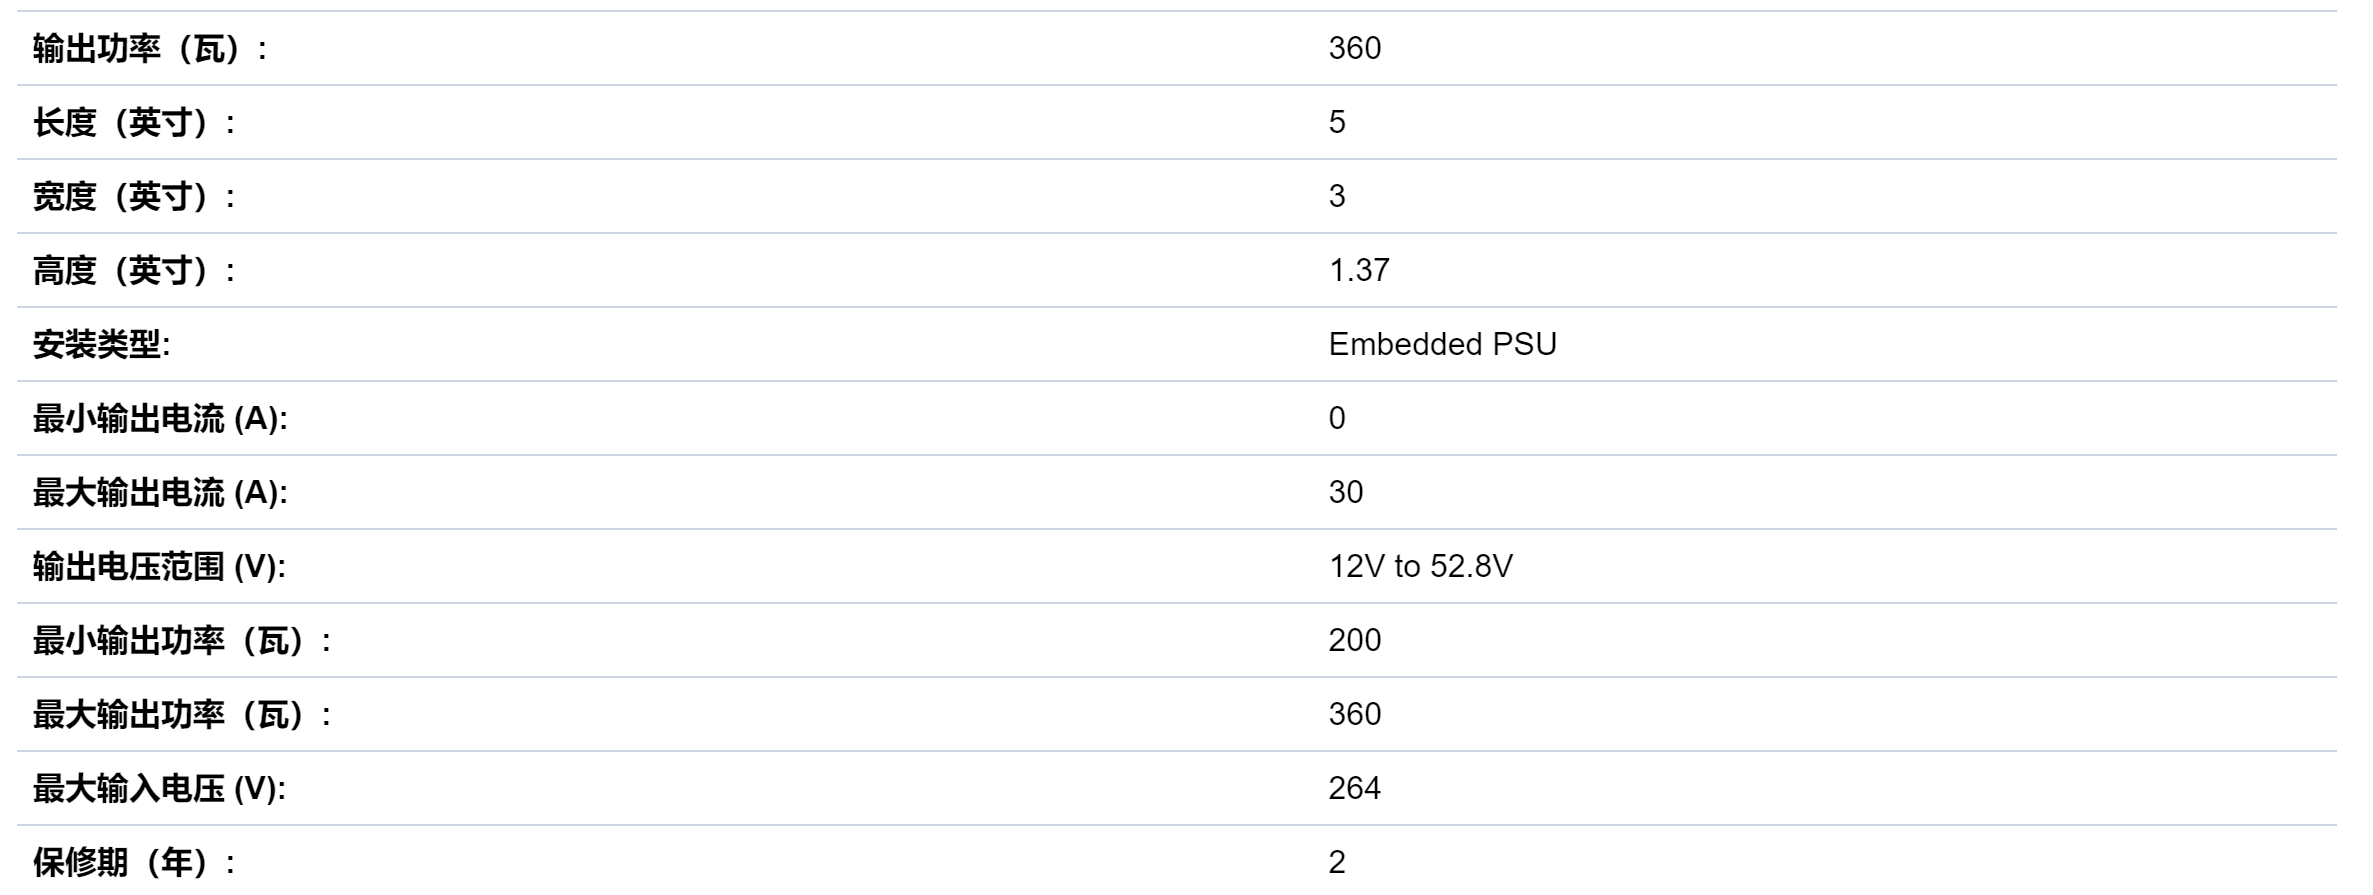Select the width value 3
This screenshot has height=895, width=2373.
[x=1337, y=197]
